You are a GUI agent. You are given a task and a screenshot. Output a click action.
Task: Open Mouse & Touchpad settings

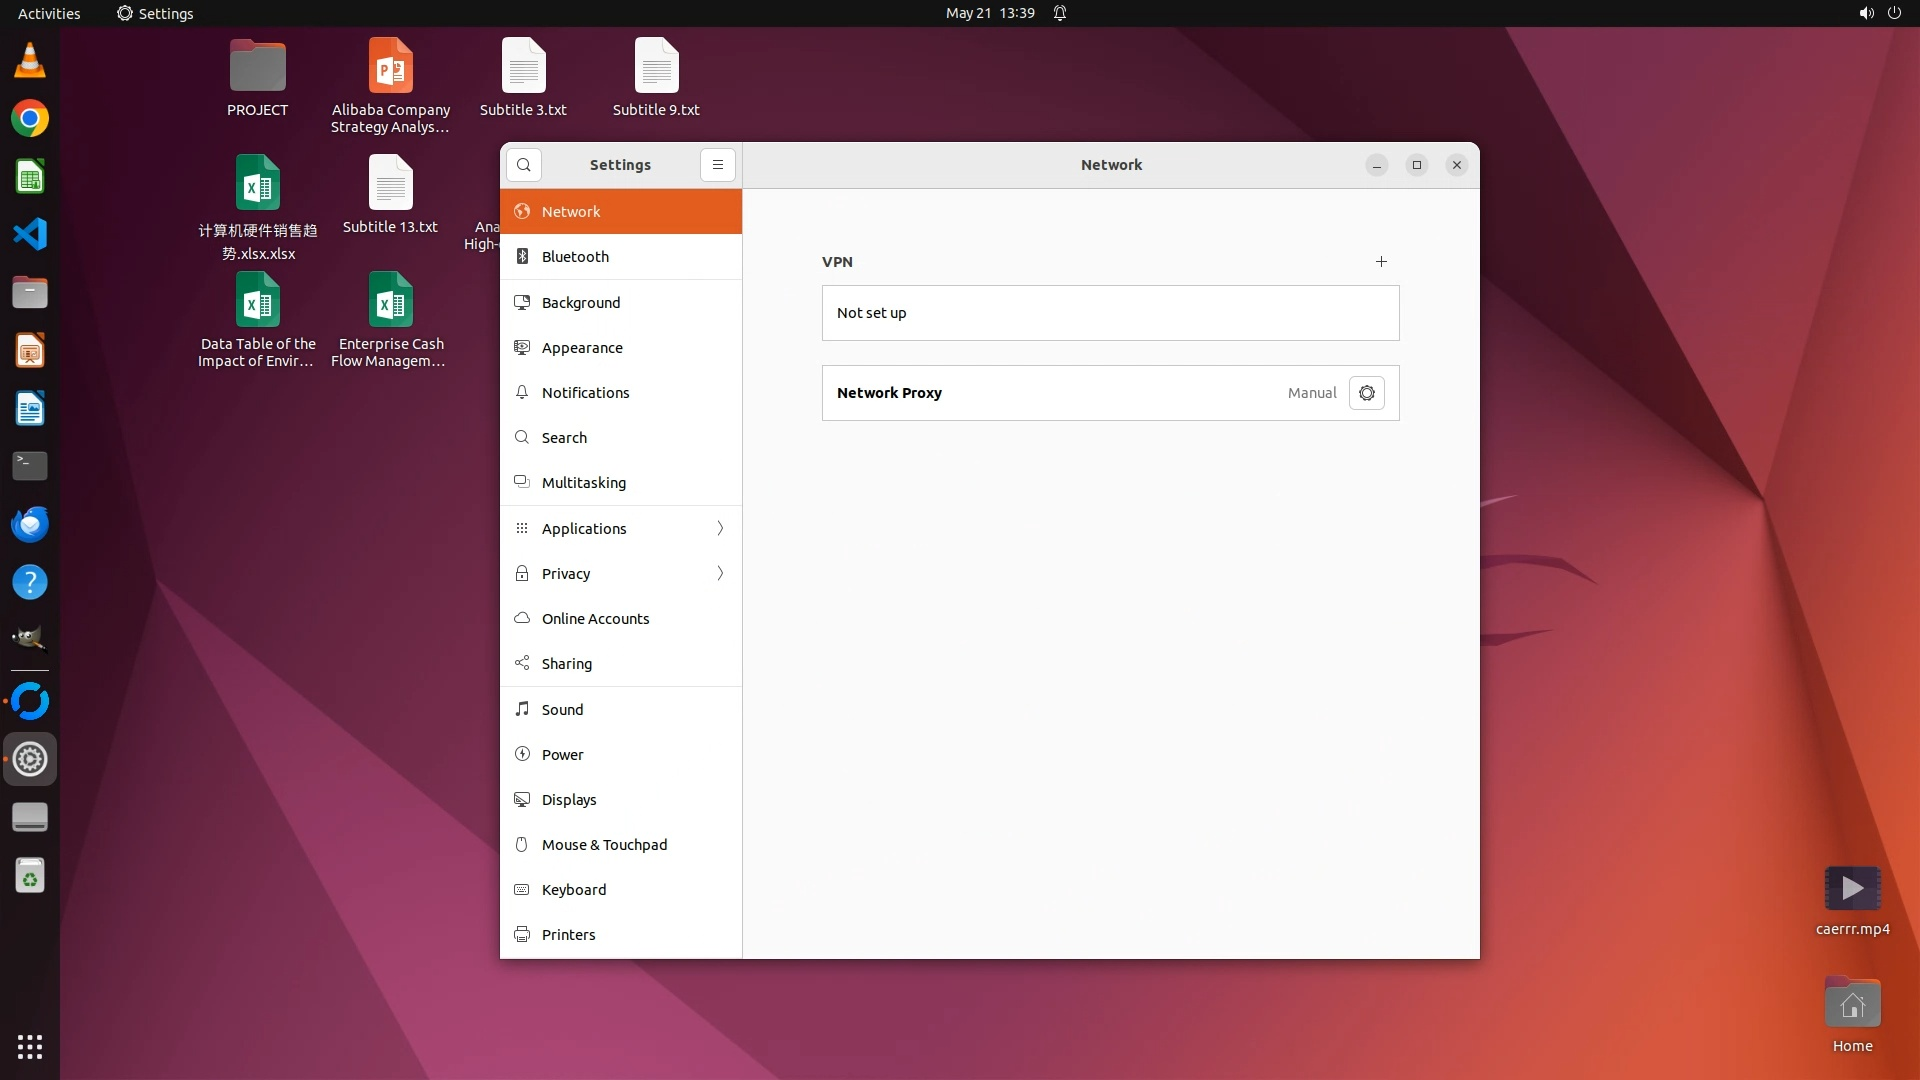point(604,845)
